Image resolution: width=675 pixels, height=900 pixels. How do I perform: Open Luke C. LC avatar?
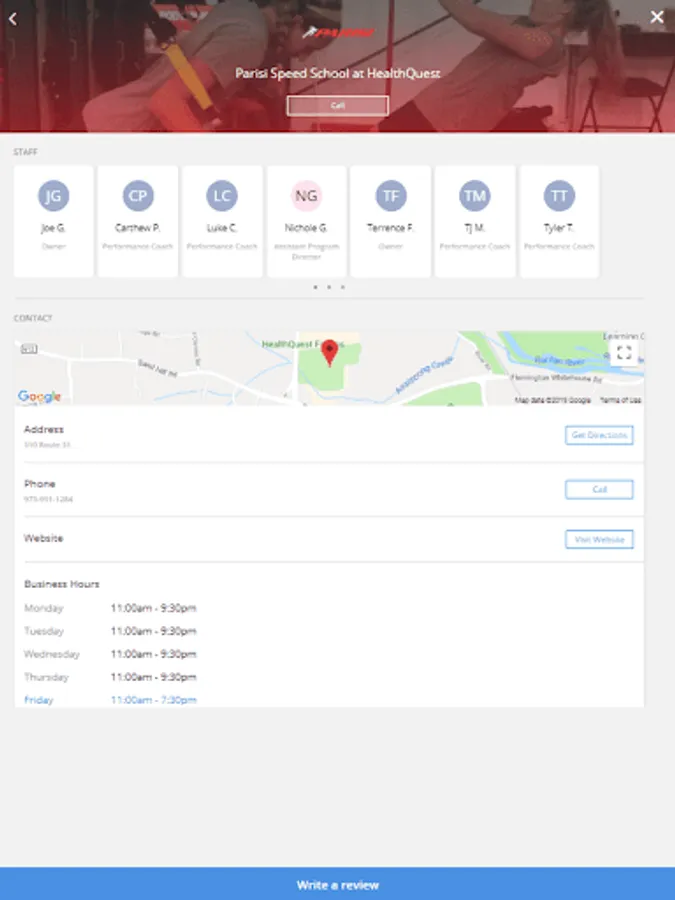click(222, 196)
